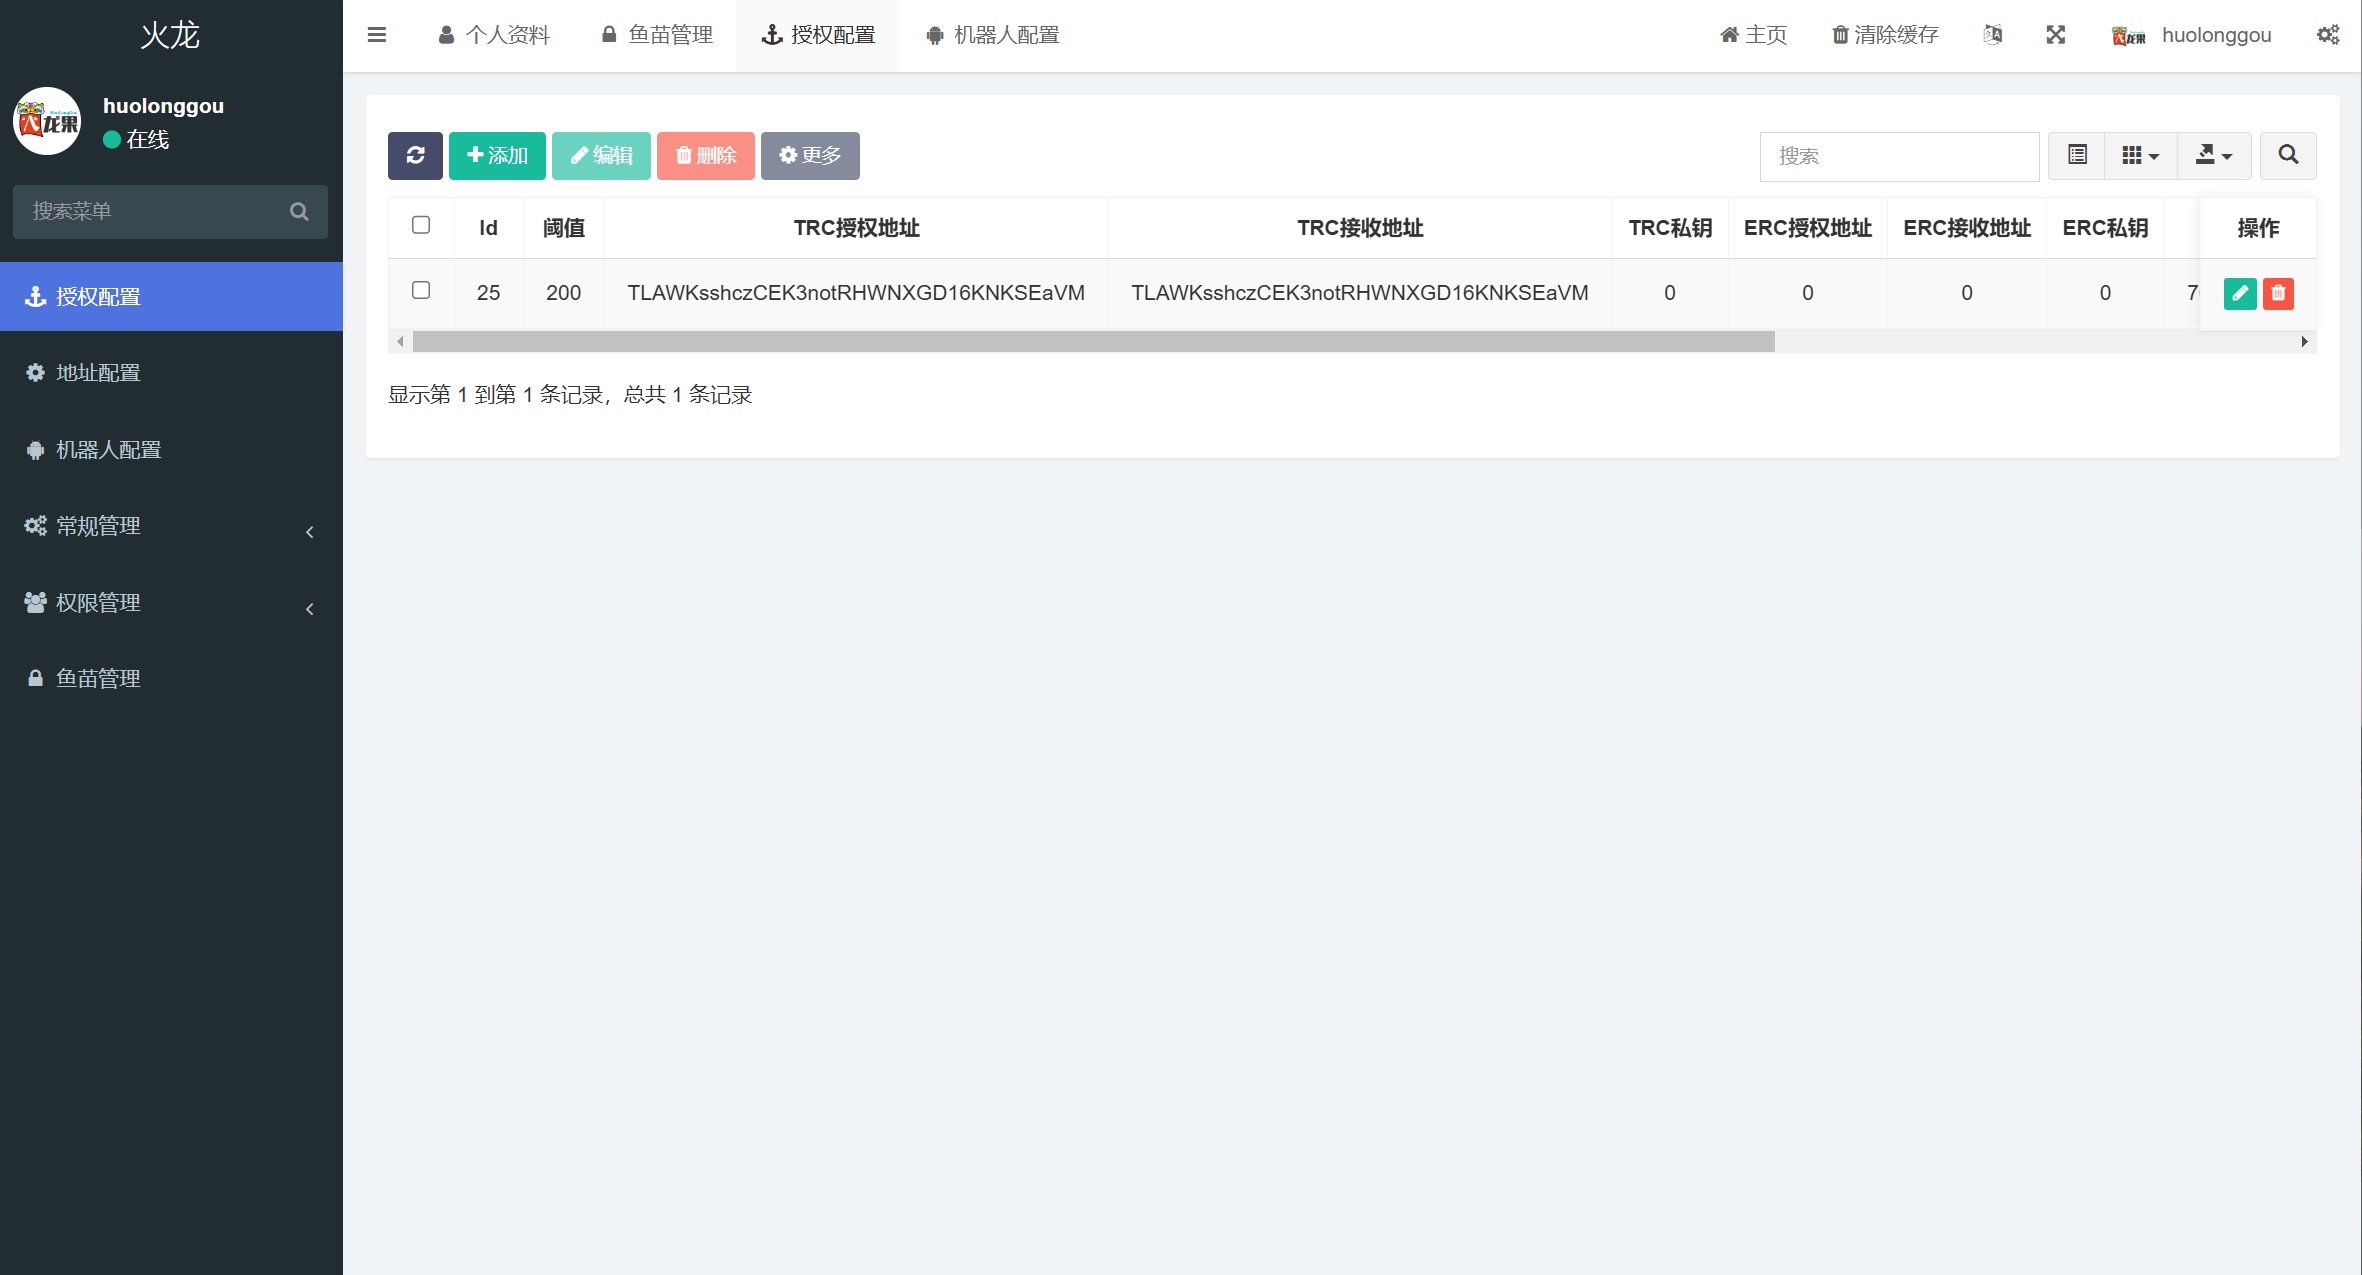Viewport: 2362px width, 1275px height.
Task: Open 地址配置 in the sidebar
Action: [x=98, y=373]
